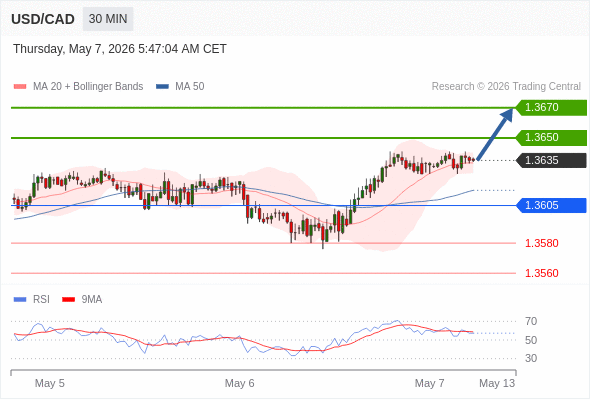Click the 9MA red legend swatch
Viewport: 590px width, 400px height.
click(x=68, y=300)
